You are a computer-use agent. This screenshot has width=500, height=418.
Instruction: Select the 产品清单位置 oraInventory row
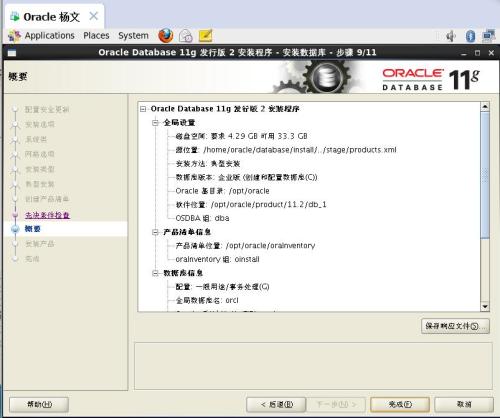pos(245,245)
